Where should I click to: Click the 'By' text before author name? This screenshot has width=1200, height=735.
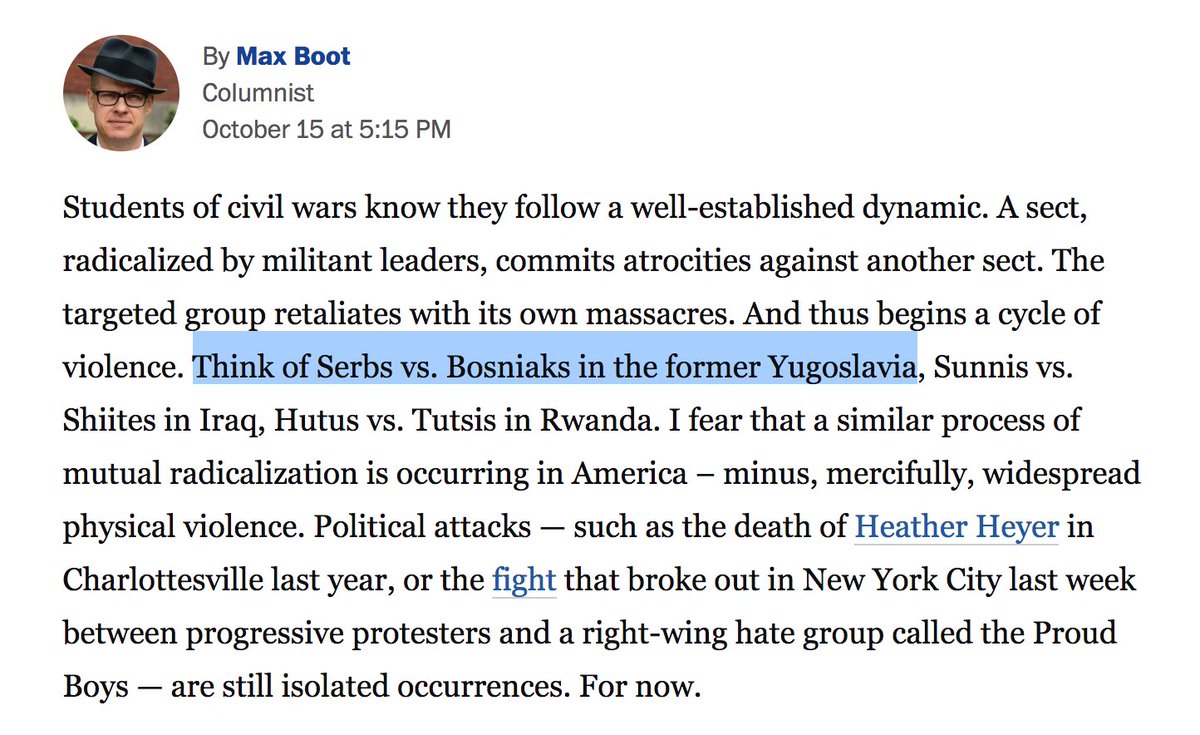pyautogui.click(x=215, y=57)
